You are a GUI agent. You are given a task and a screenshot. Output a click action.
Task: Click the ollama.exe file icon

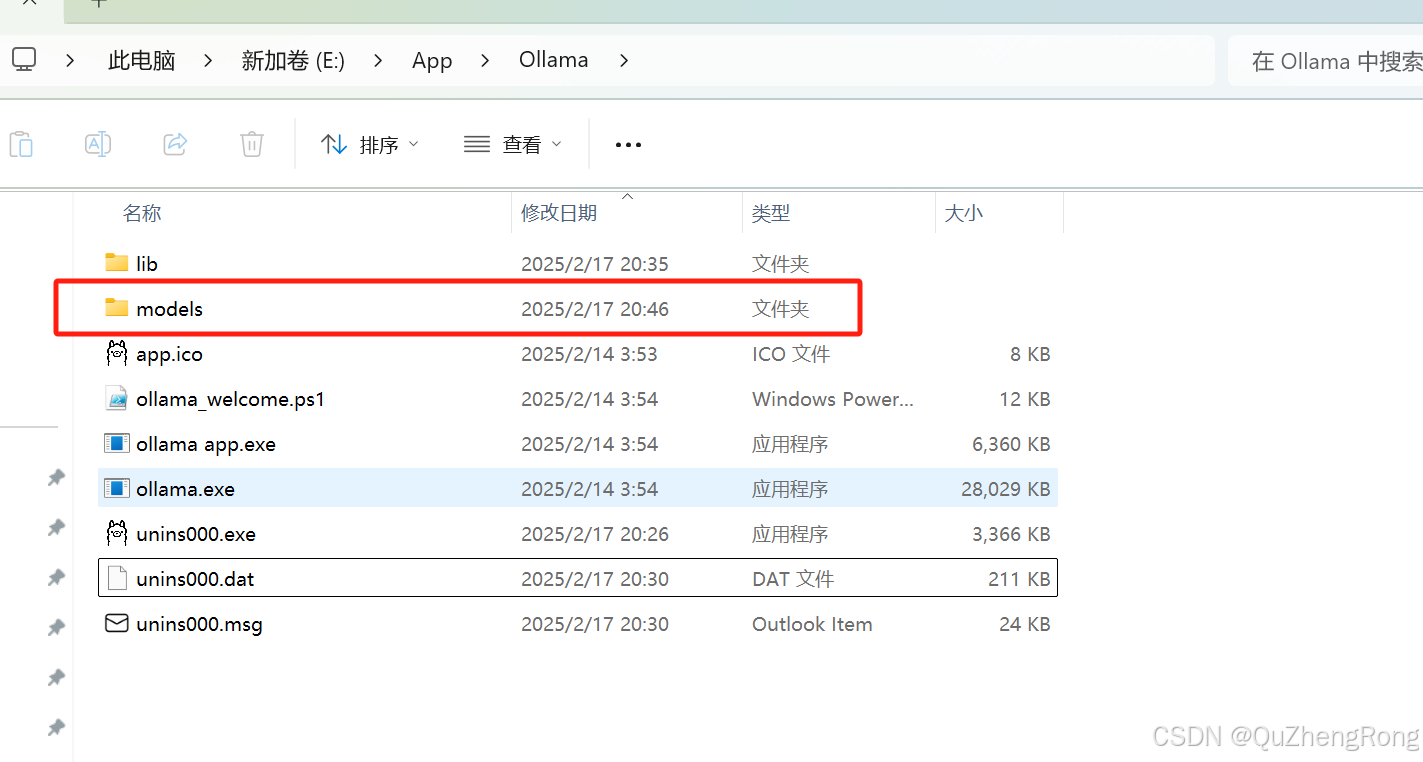pos(117,488)
